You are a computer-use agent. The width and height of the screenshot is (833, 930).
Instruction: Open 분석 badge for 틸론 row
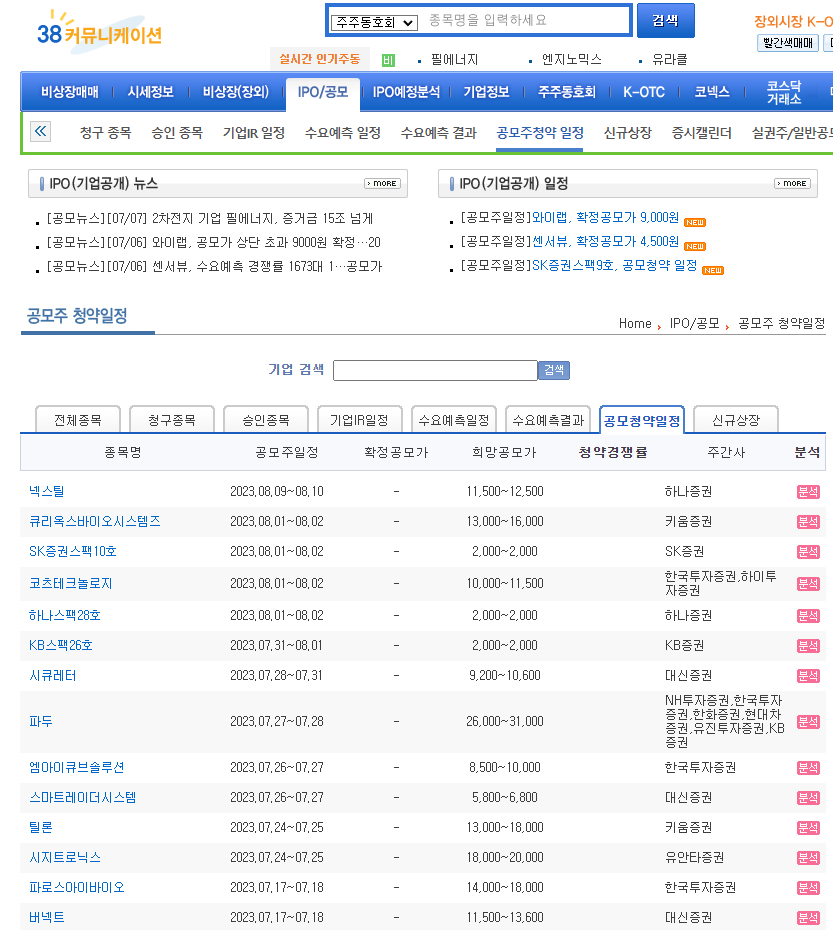pos(808,827)
